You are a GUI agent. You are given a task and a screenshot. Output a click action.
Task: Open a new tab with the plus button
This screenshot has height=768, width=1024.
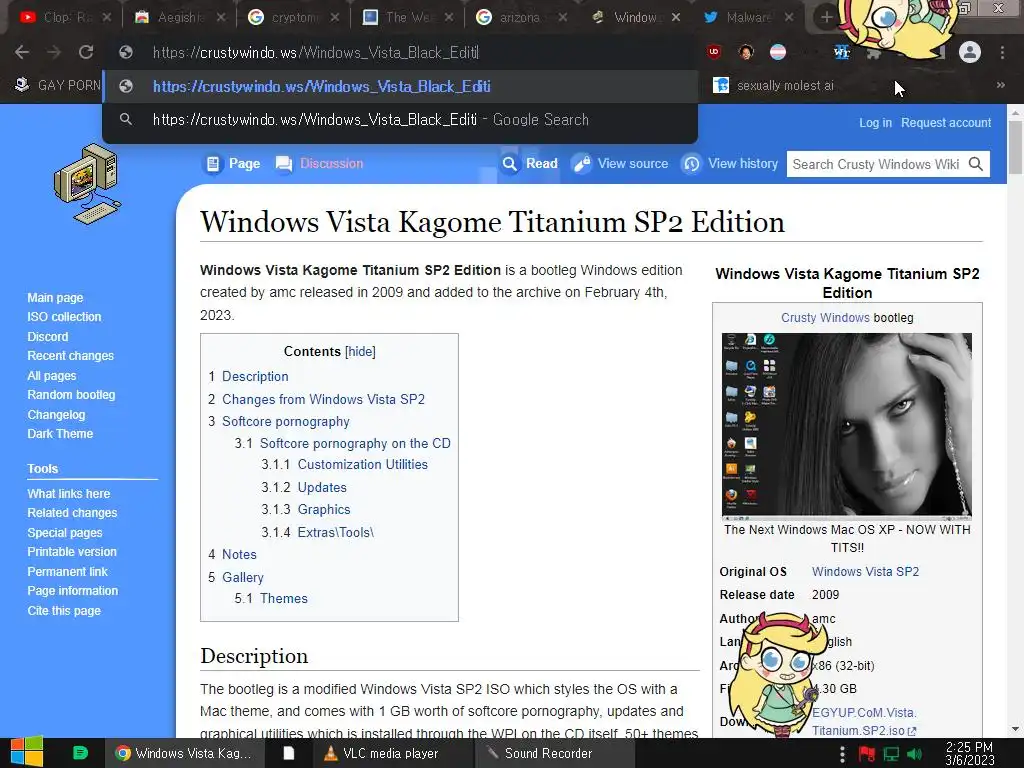(x=826, y=17)
